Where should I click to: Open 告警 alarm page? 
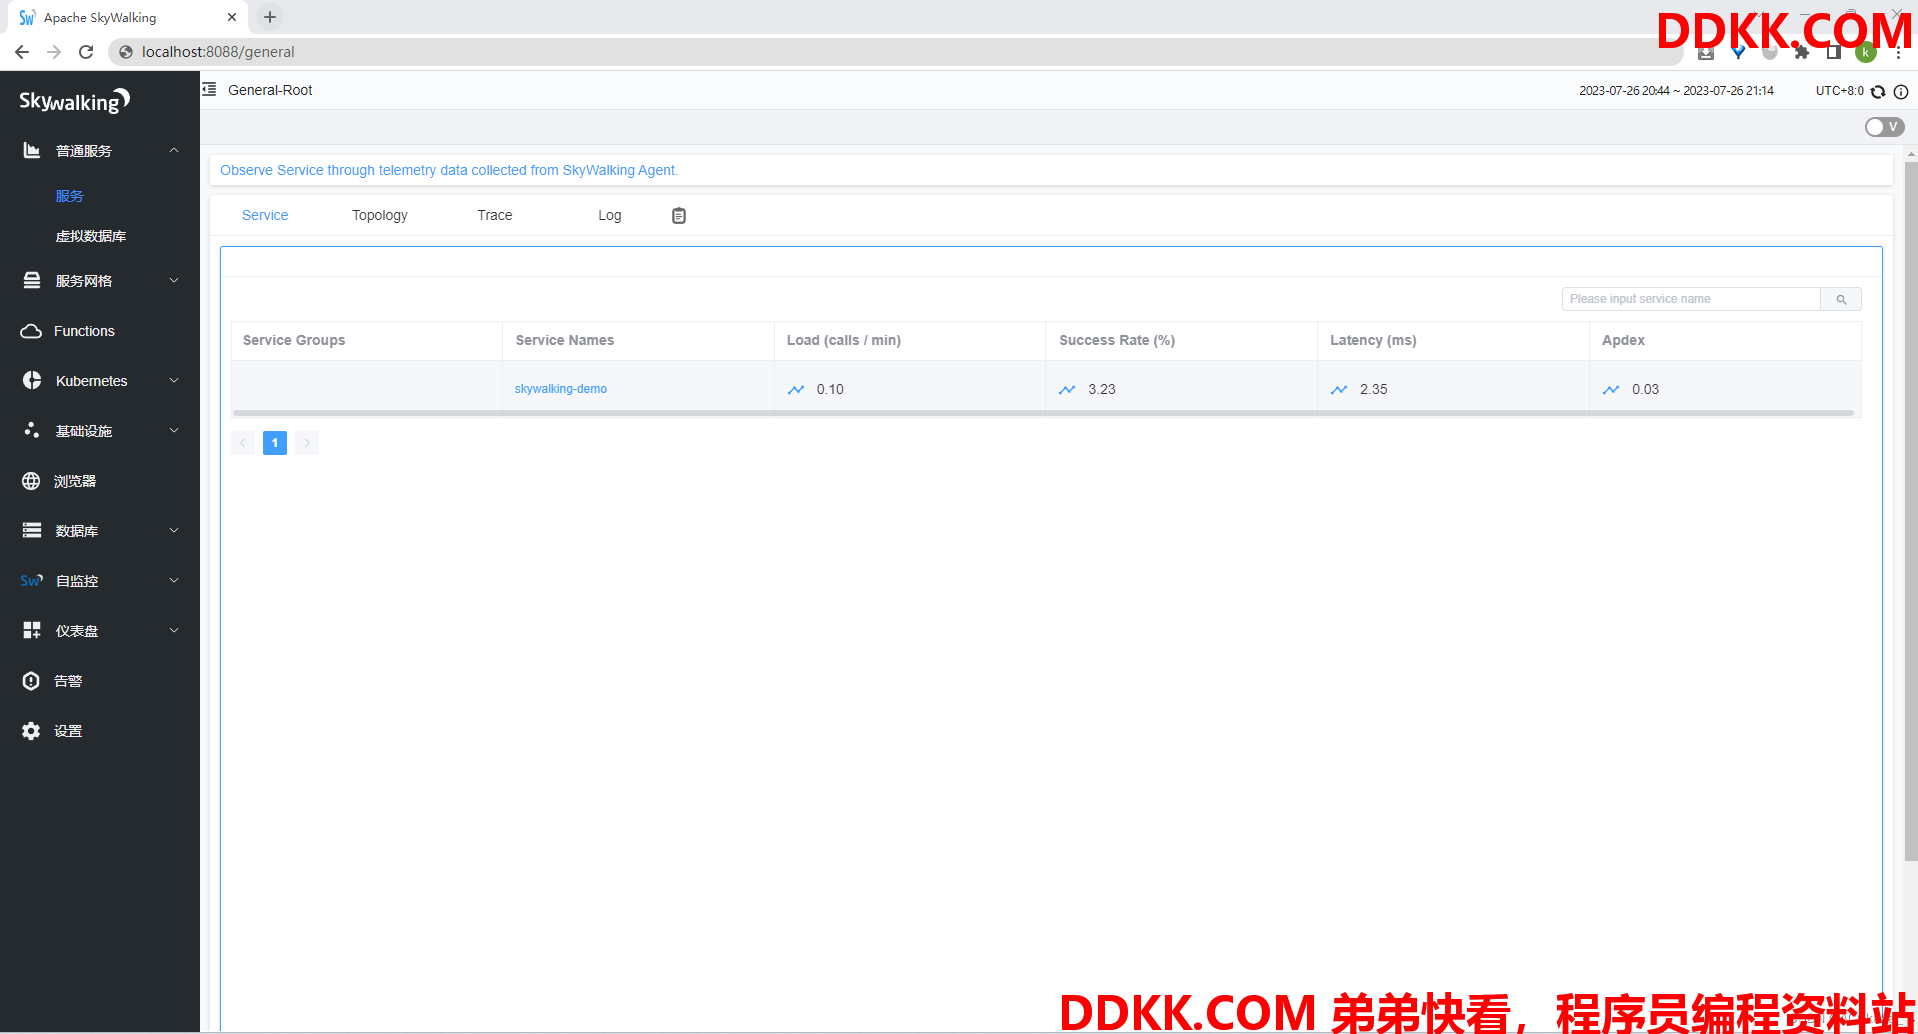coord(68,681)
